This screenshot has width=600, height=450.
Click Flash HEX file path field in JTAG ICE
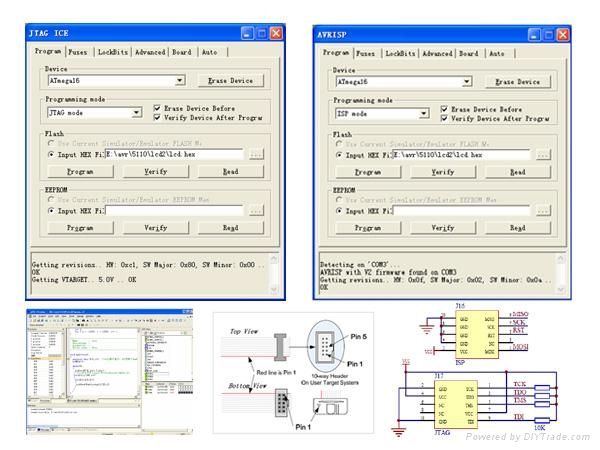[x=174, y=154]
